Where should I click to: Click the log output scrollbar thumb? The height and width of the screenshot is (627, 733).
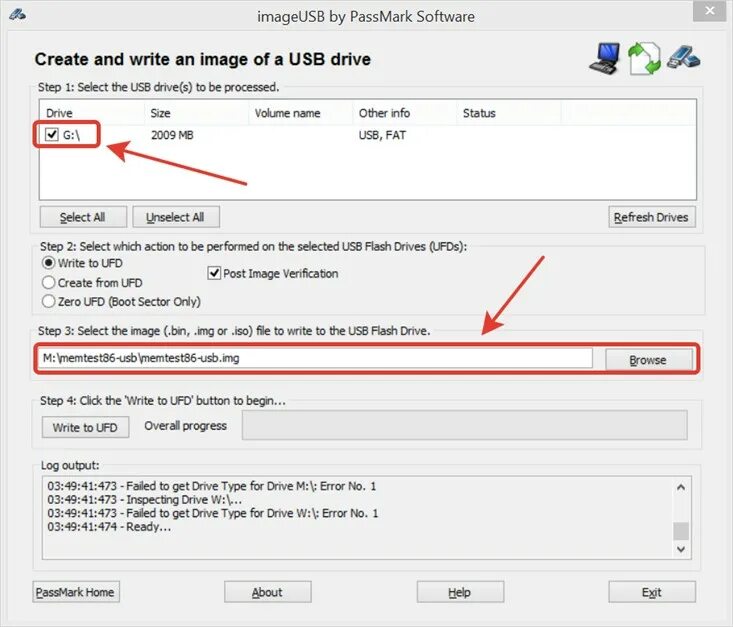point(681,531)
